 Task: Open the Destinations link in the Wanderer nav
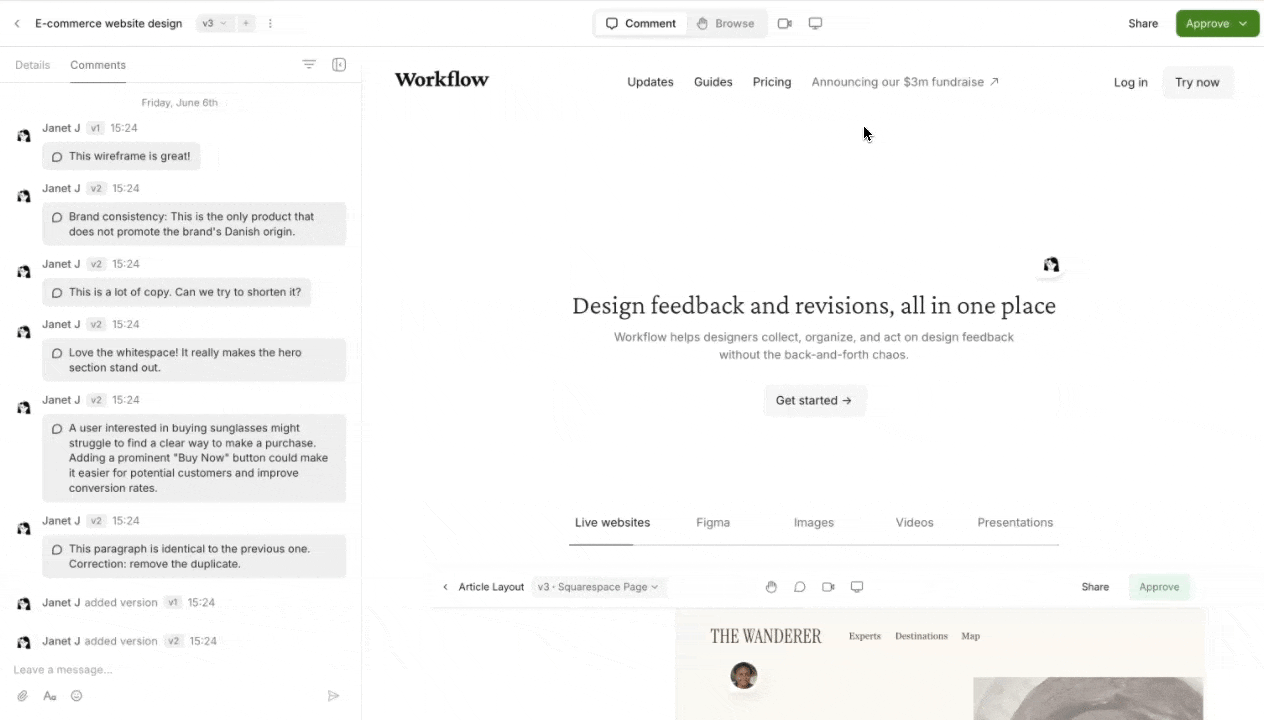(x=921, y=636)
